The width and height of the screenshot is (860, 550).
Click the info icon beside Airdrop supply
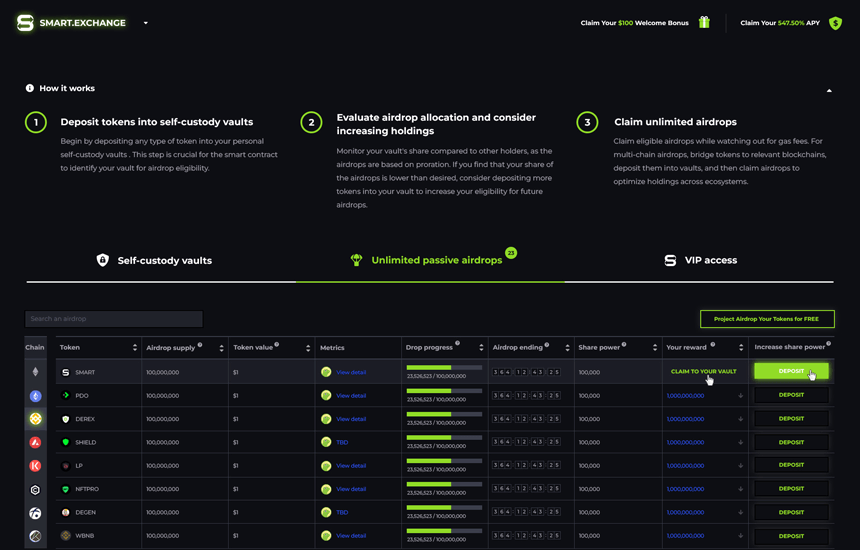pos(200,345)
